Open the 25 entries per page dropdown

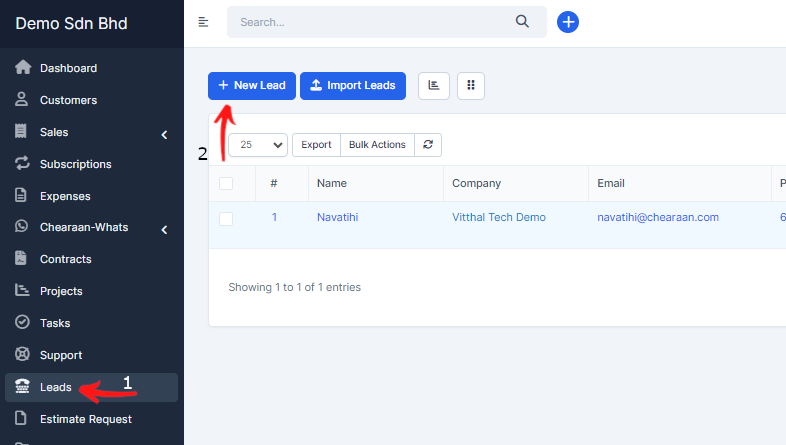258,145
